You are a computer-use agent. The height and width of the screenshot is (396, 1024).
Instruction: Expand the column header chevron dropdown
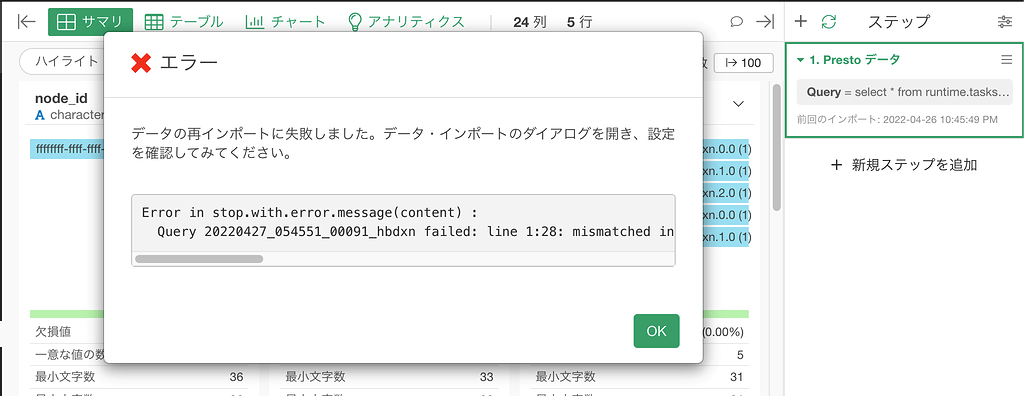(x=739, y=104)
